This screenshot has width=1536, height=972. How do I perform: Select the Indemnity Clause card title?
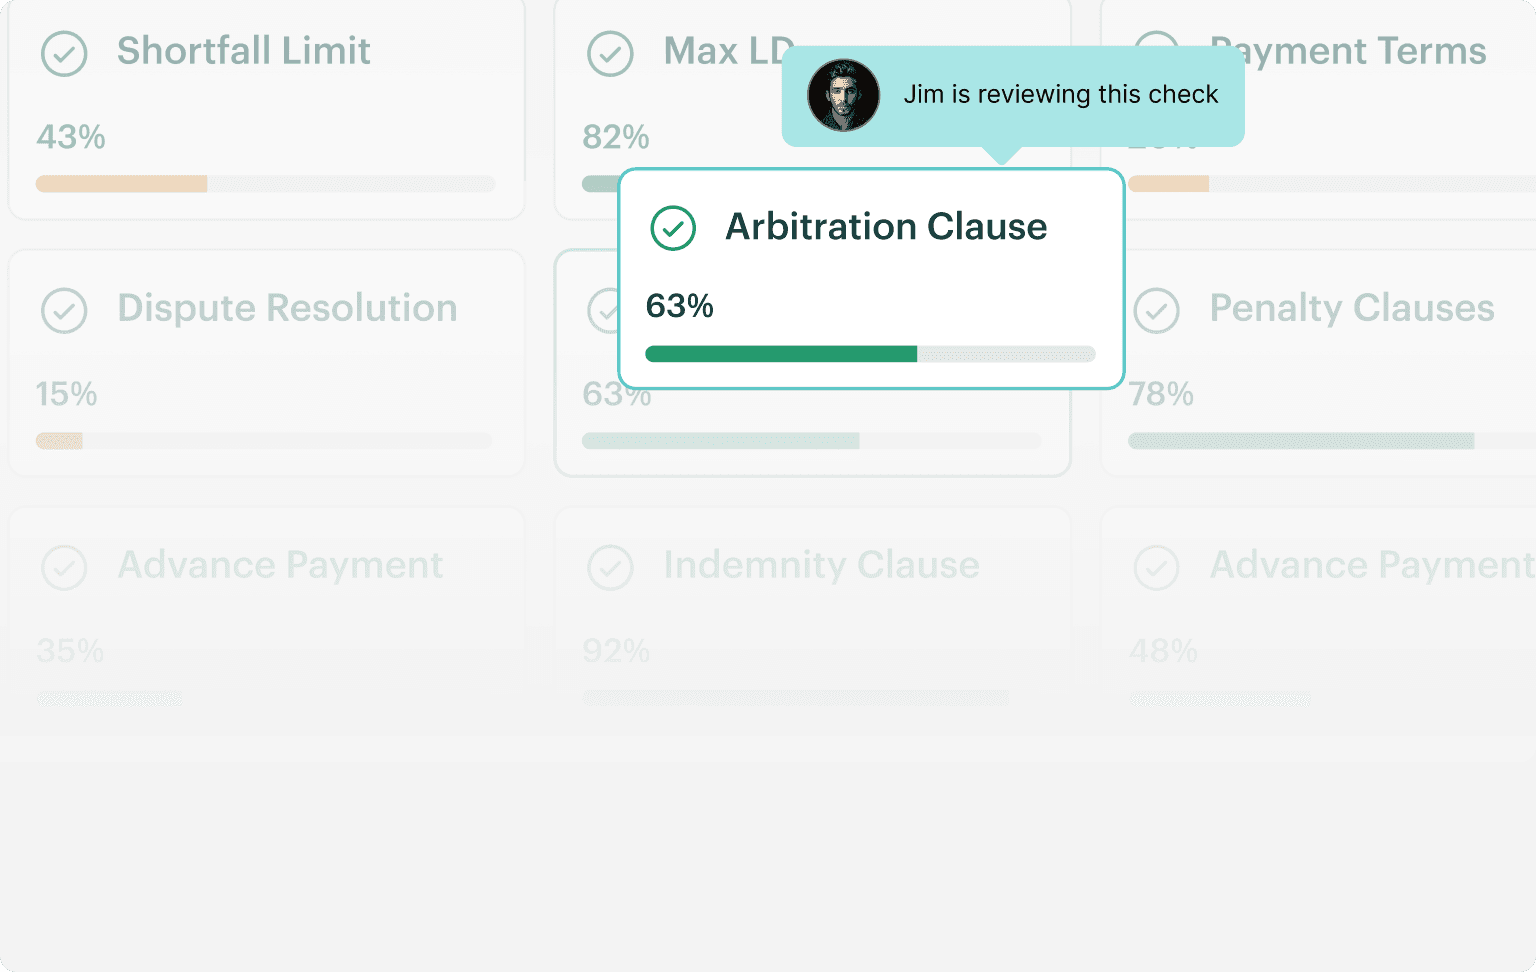(x=821, y=565)
